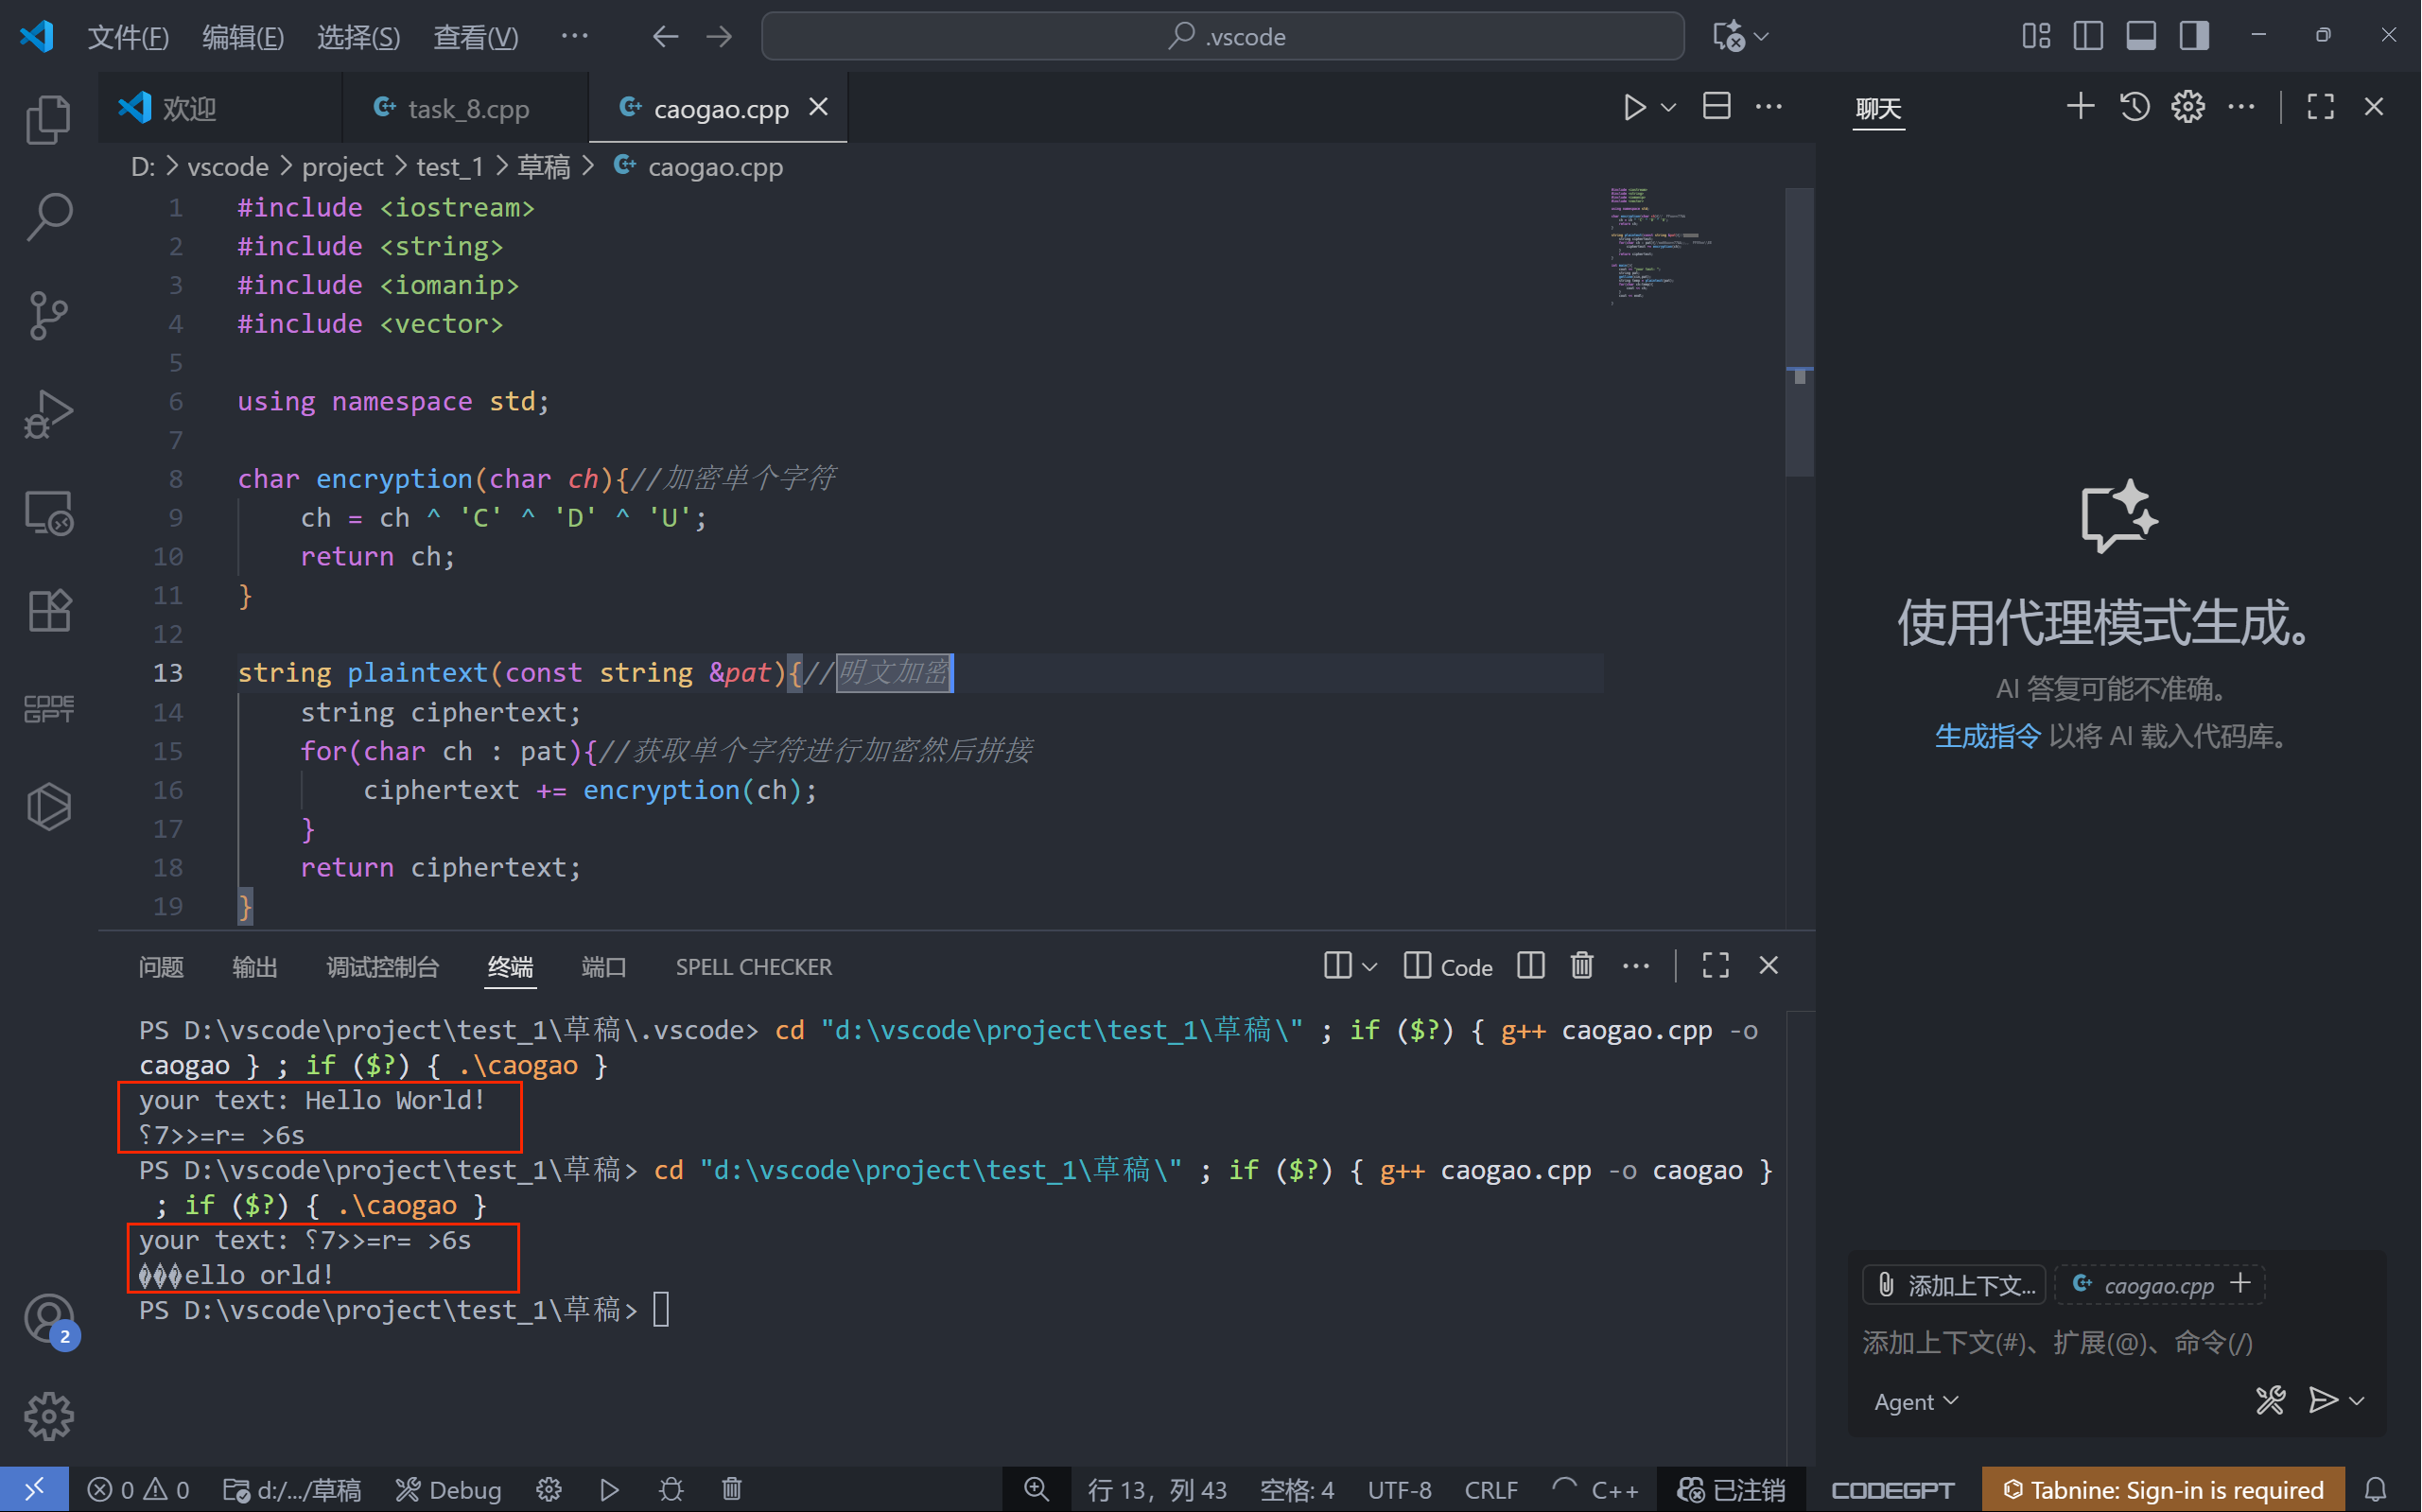Expand run button dropdown arrow
The image size is (2422, 1512).
[x=1668, y=107]
